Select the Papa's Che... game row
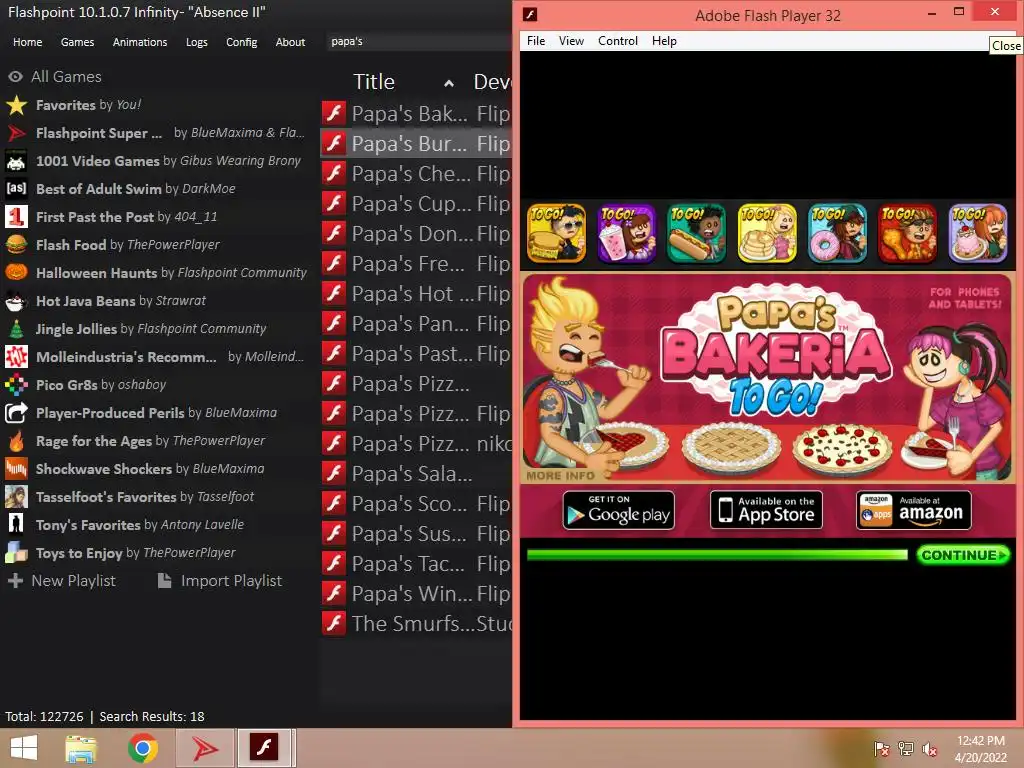Image resolution: width=1024 pixels, height=768 pixels. [x=416, y=174]
